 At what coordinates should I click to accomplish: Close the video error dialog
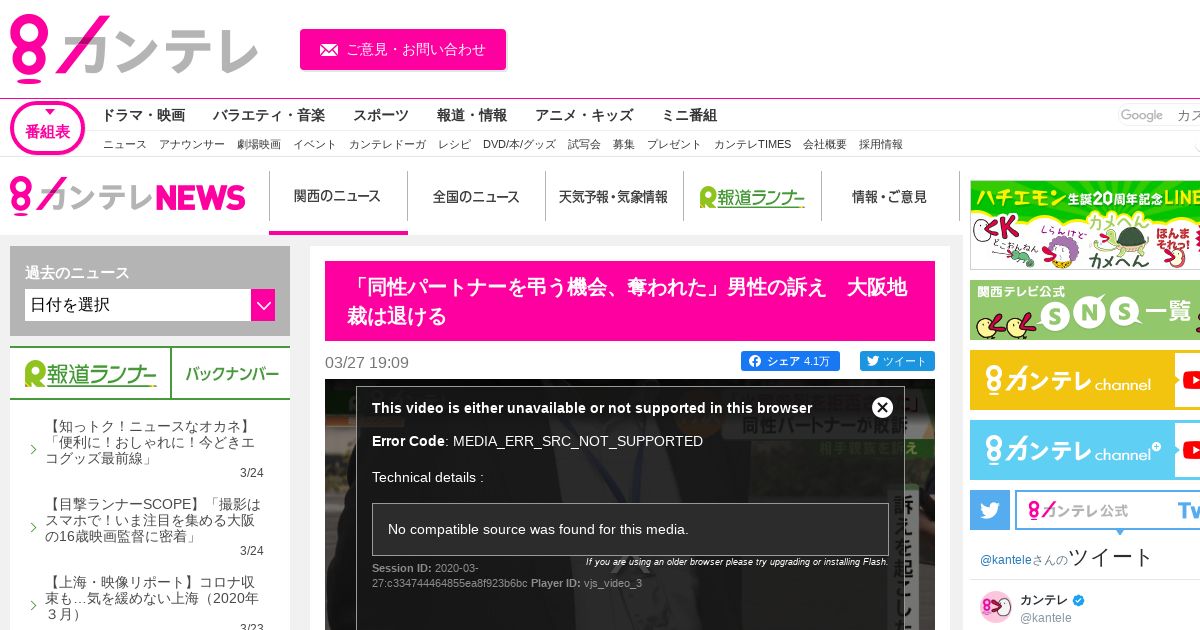(882, 407)
